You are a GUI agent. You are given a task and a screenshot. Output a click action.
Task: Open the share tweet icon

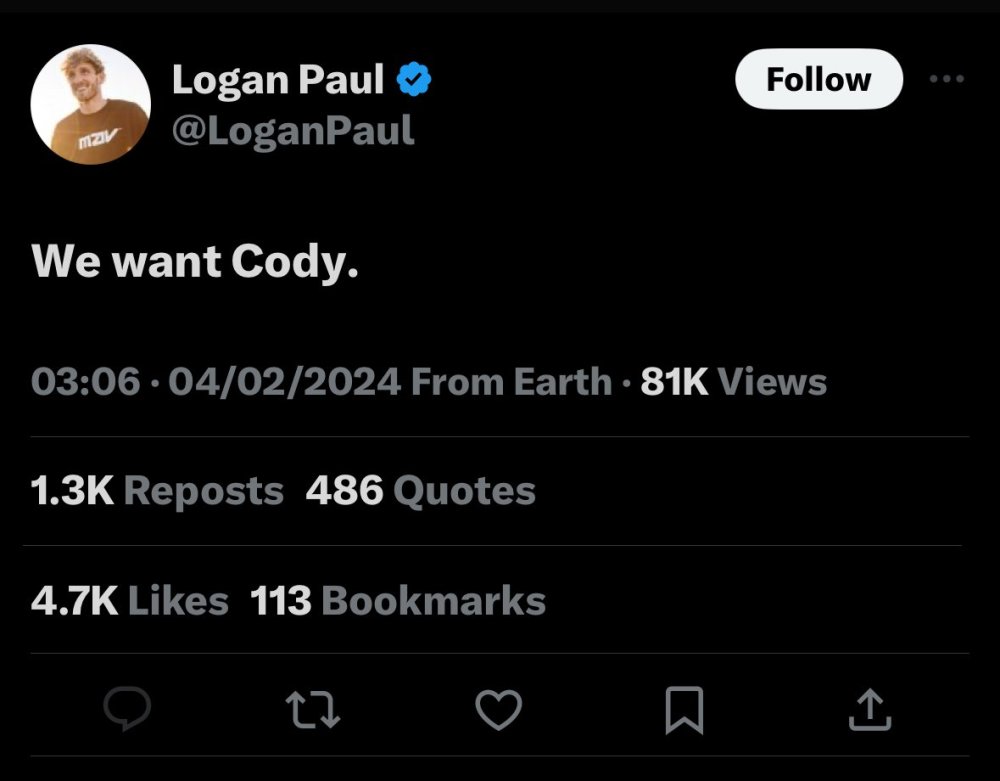[870, 710]
